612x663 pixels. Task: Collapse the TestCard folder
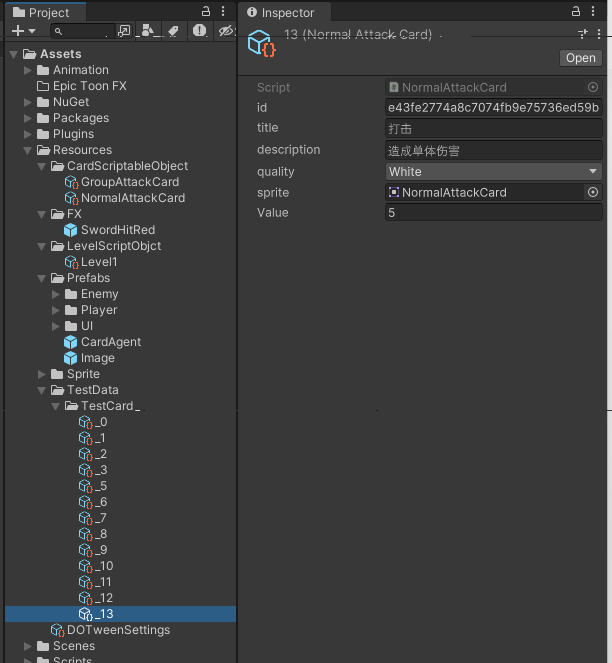(57, 406)
